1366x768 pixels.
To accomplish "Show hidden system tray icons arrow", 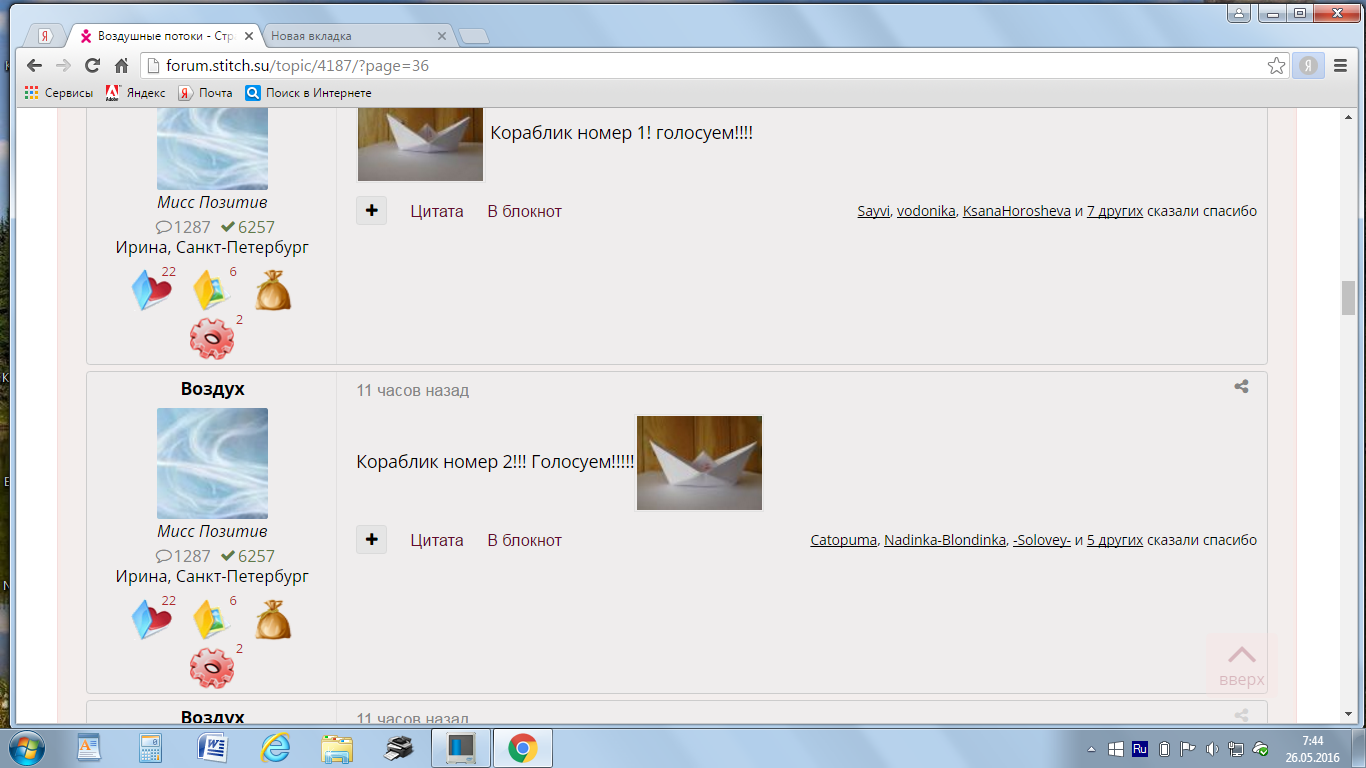I will [1091, 748].
